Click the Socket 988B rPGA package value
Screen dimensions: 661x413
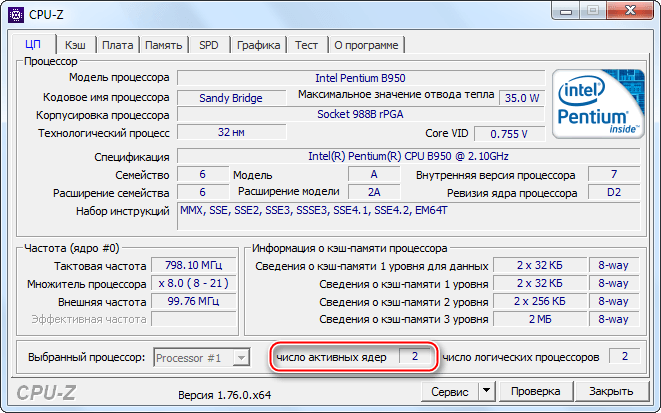coord(360,114)
